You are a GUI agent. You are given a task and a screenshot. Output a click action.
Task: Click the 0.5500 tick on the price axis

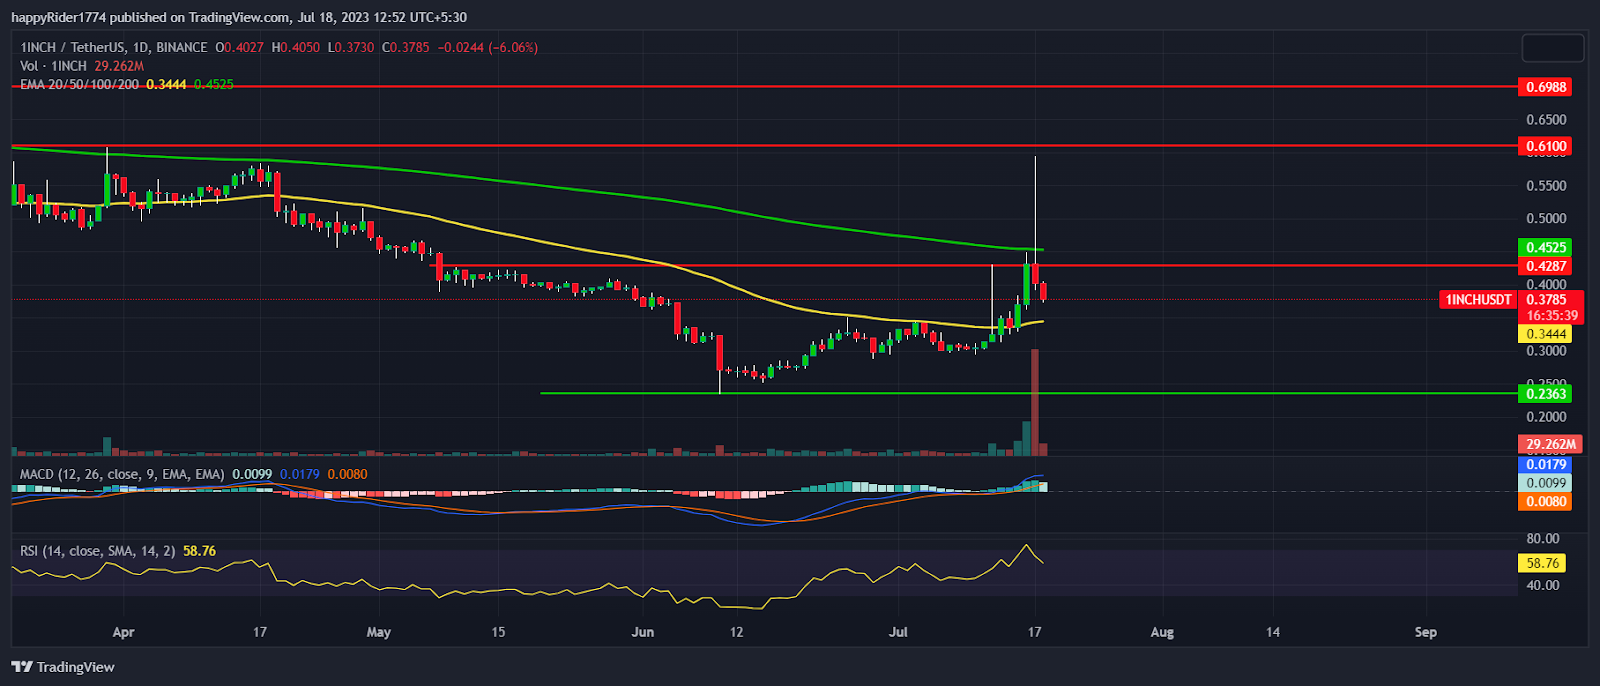(x=1546, y=186)
